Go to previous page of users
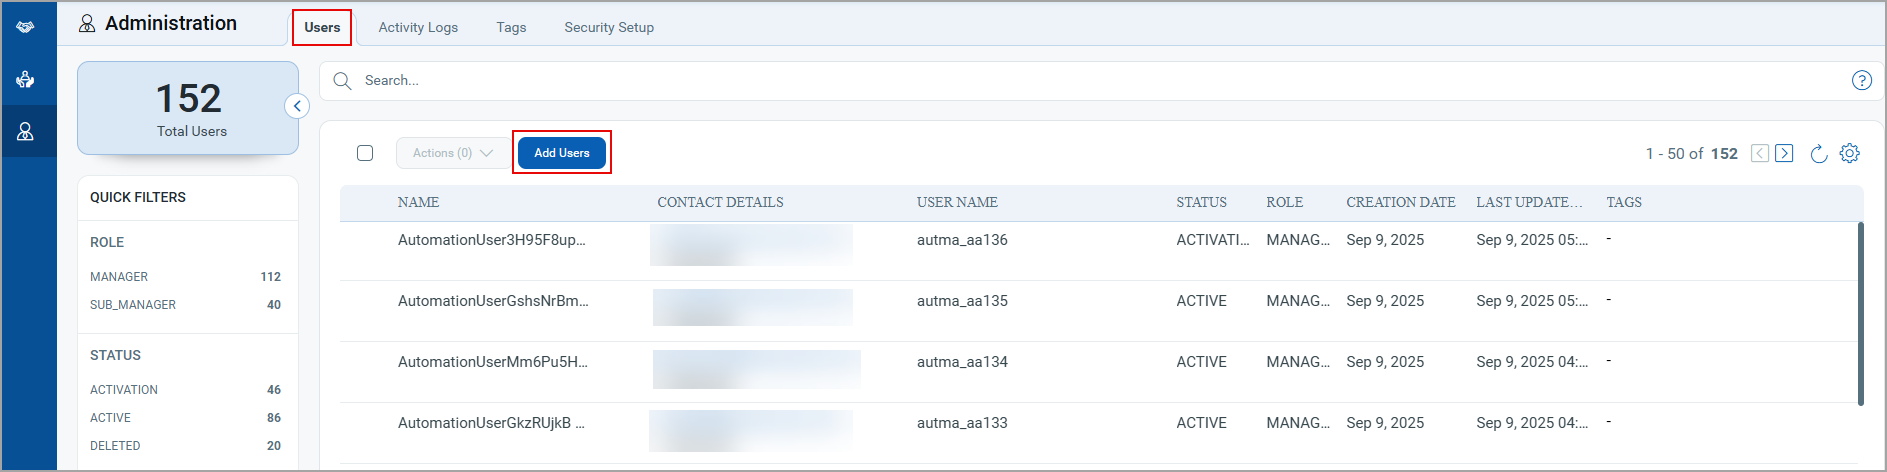This screenshot has width=1887, height=472. (1760, 153)
